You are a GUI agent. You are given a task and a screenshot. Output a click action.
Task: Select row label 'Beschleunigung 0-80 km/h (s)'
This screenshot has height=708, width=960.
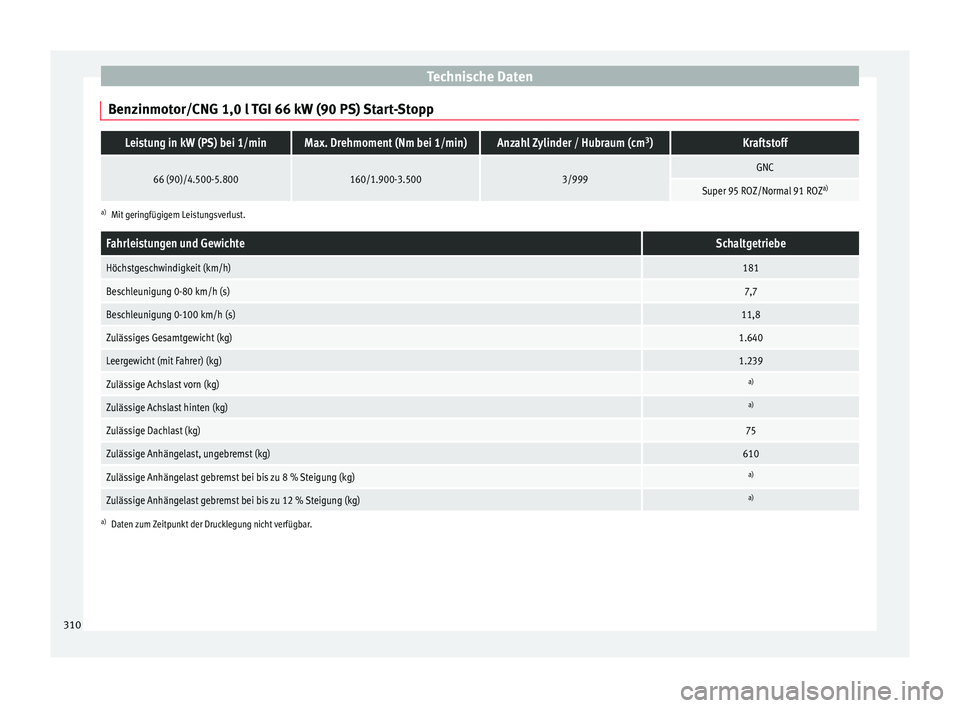[x=168, y=291]
